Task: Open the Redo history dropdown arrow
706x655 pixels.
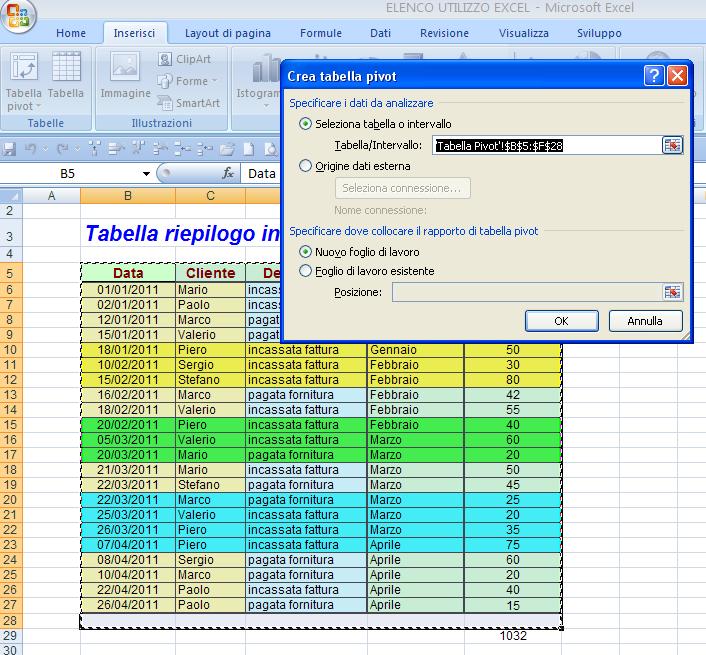Action: (77, 148)
